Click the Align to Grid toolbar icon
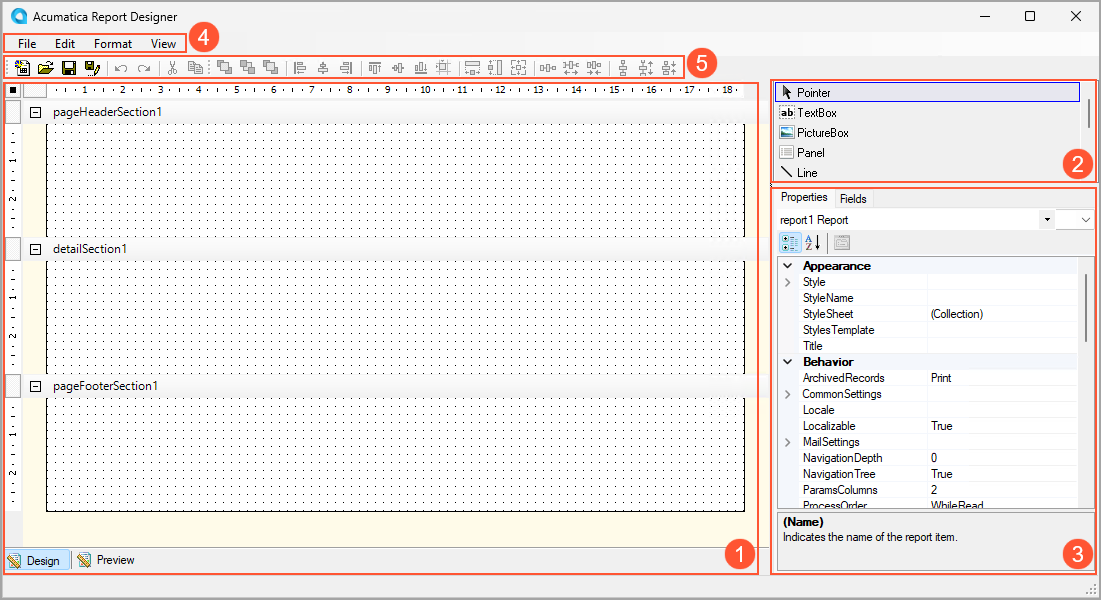1101x600 pixels. (x=443, y=67)
